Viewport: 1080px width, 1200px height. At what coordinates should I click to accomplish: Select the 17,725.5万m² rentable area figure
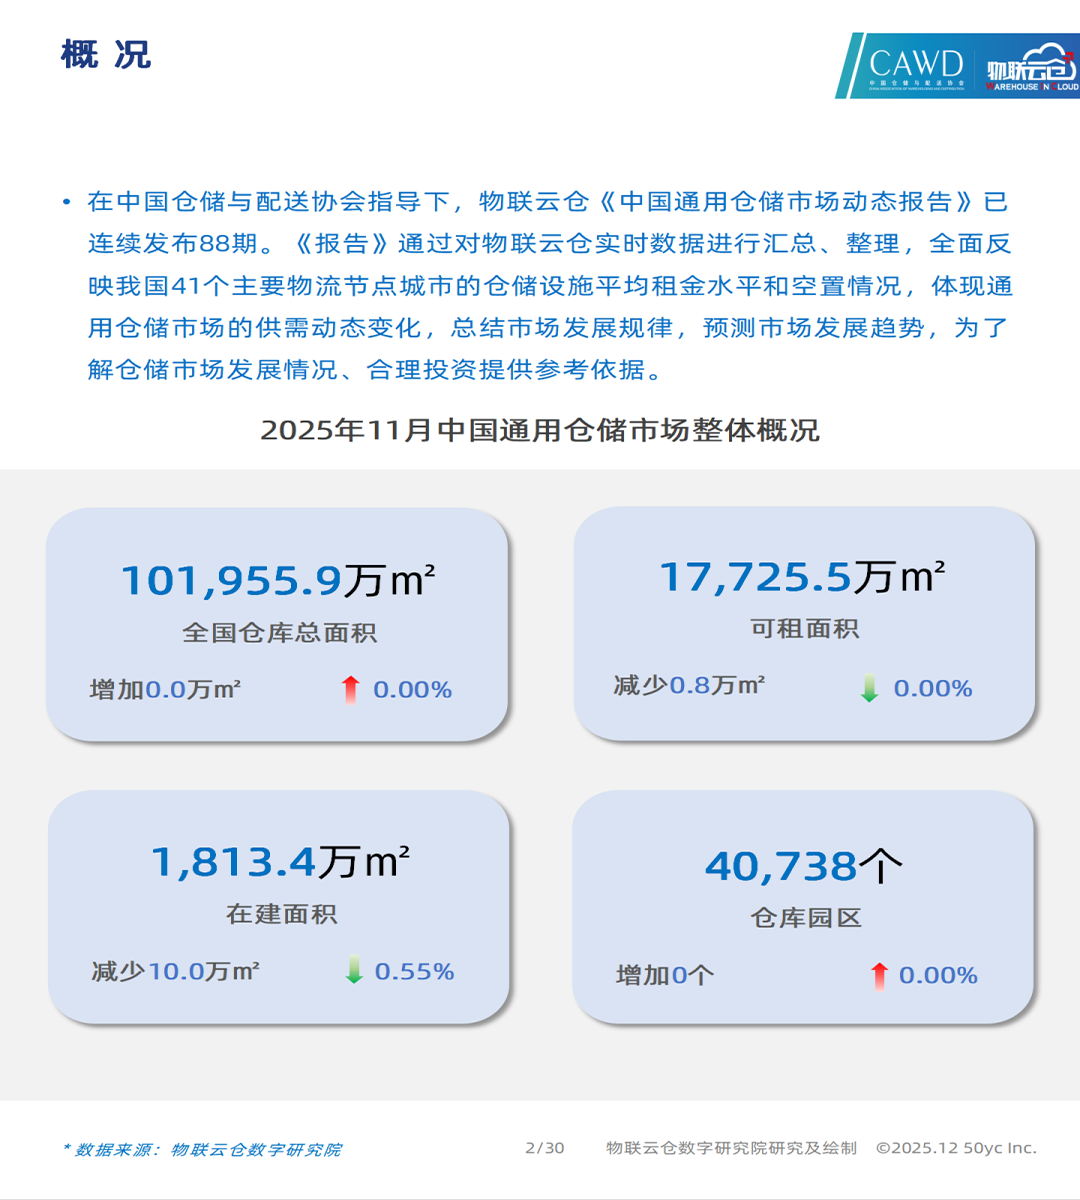(802, 576)
